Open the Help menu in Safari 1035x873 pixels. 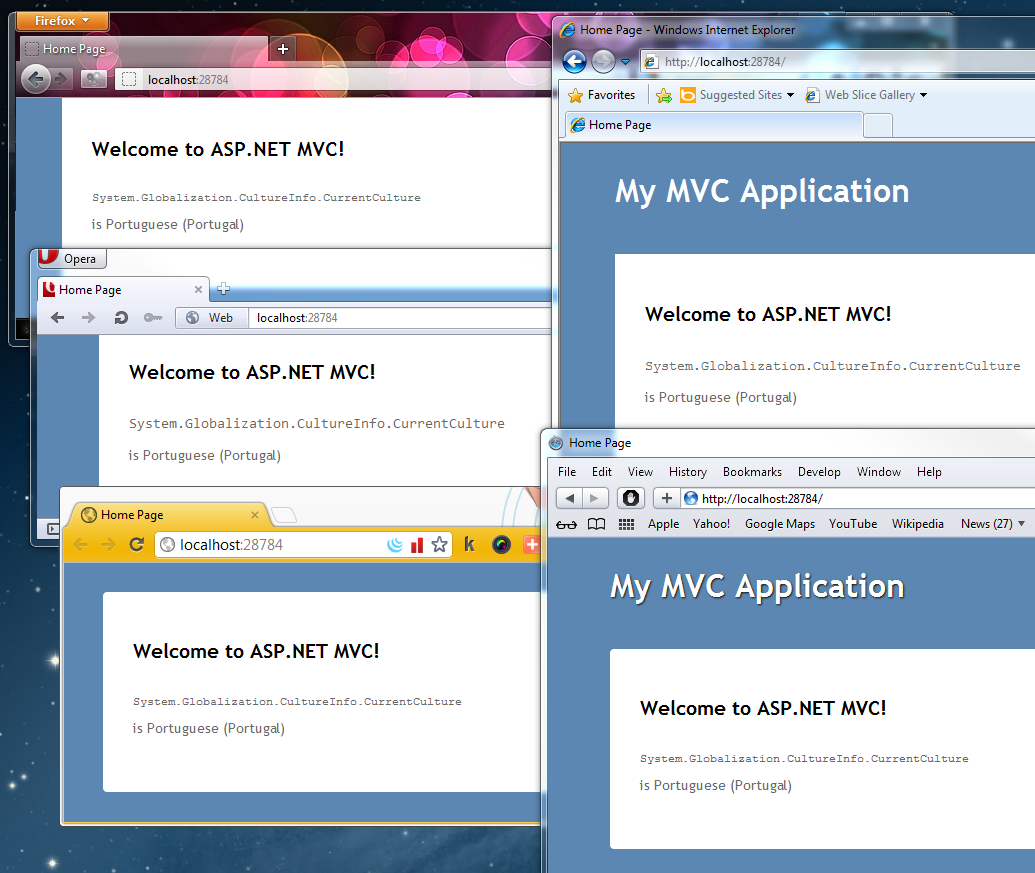point(929,472)
